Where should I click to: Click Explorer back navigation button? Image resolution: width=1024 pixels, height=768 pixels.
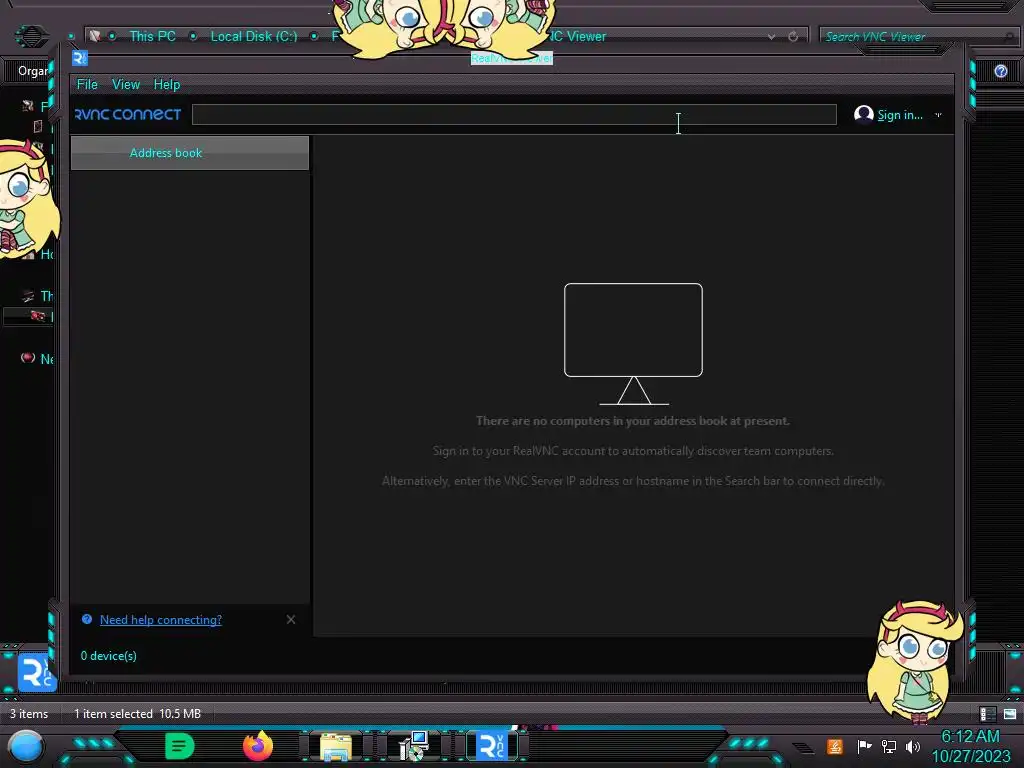coord(31,37)
